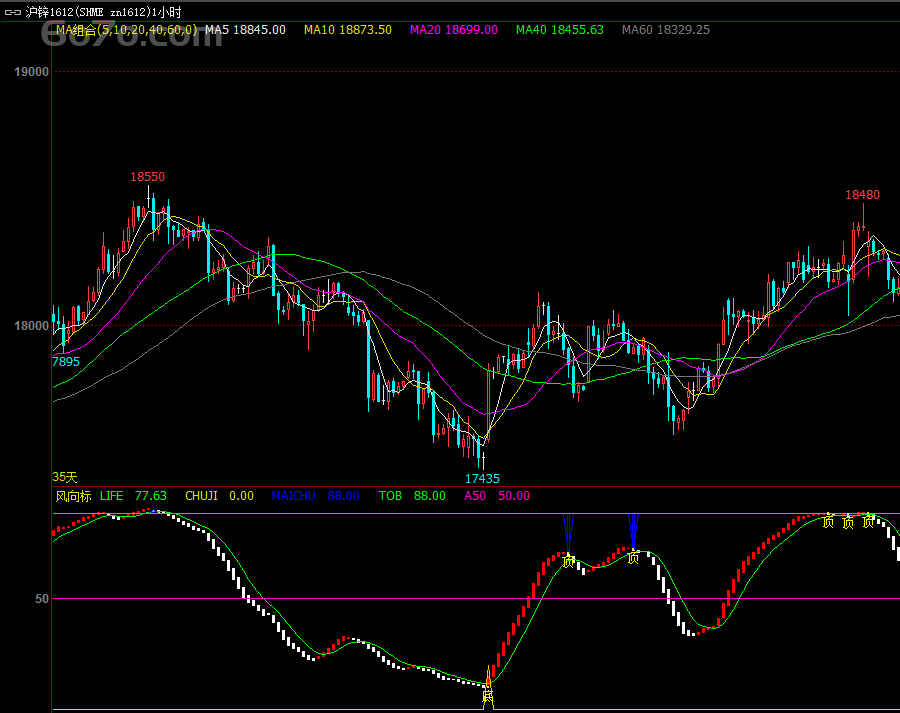Click the second 顶 marker under blue spike
The height and width of the screenshot is (713, 900).
pos(633,557)
